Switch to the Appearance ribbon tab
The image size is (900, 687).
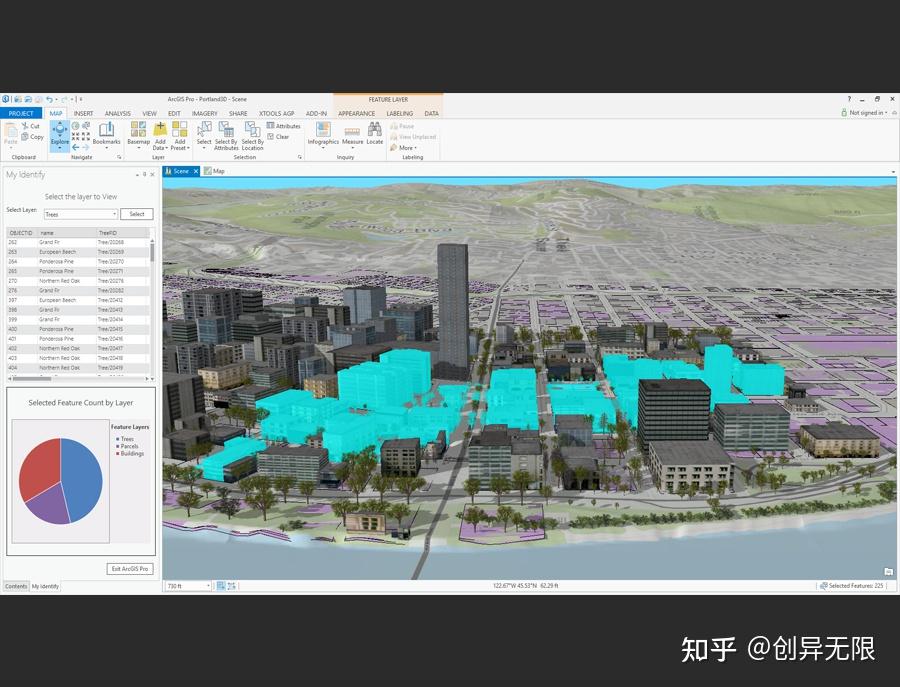356,113
